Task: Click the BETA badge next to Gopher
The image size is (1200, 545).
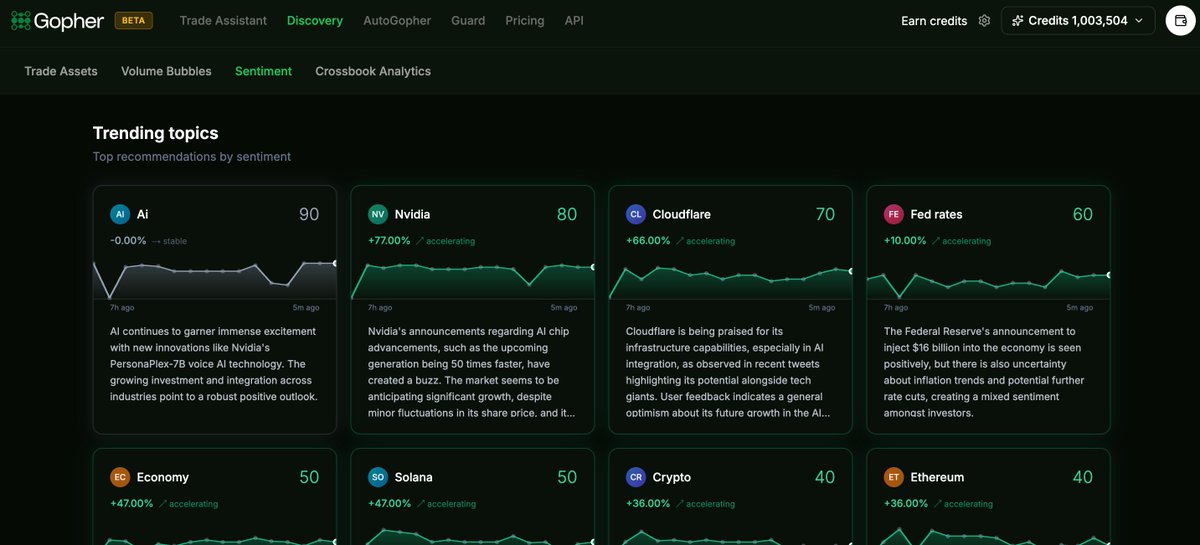Action: [134, 20]
